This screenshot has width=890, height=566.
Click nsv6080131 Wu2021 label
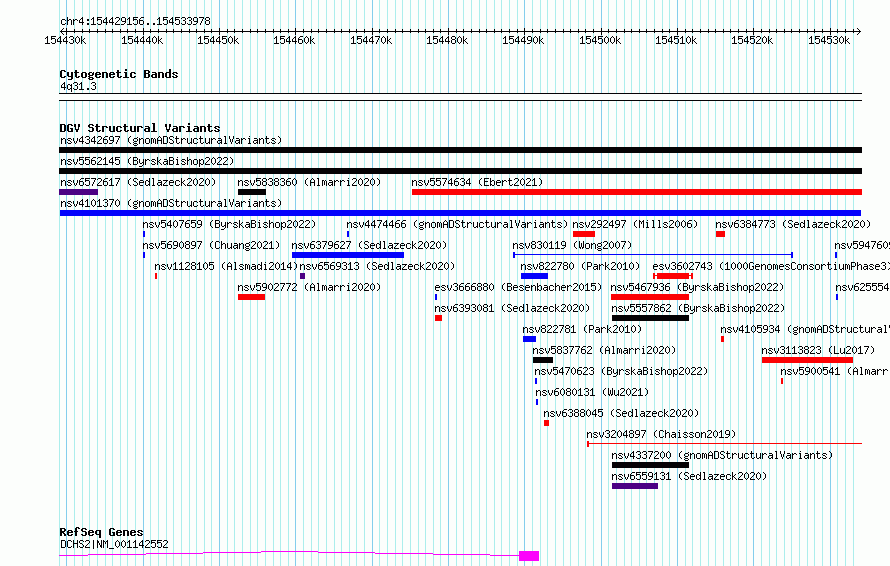coord(592,392)
